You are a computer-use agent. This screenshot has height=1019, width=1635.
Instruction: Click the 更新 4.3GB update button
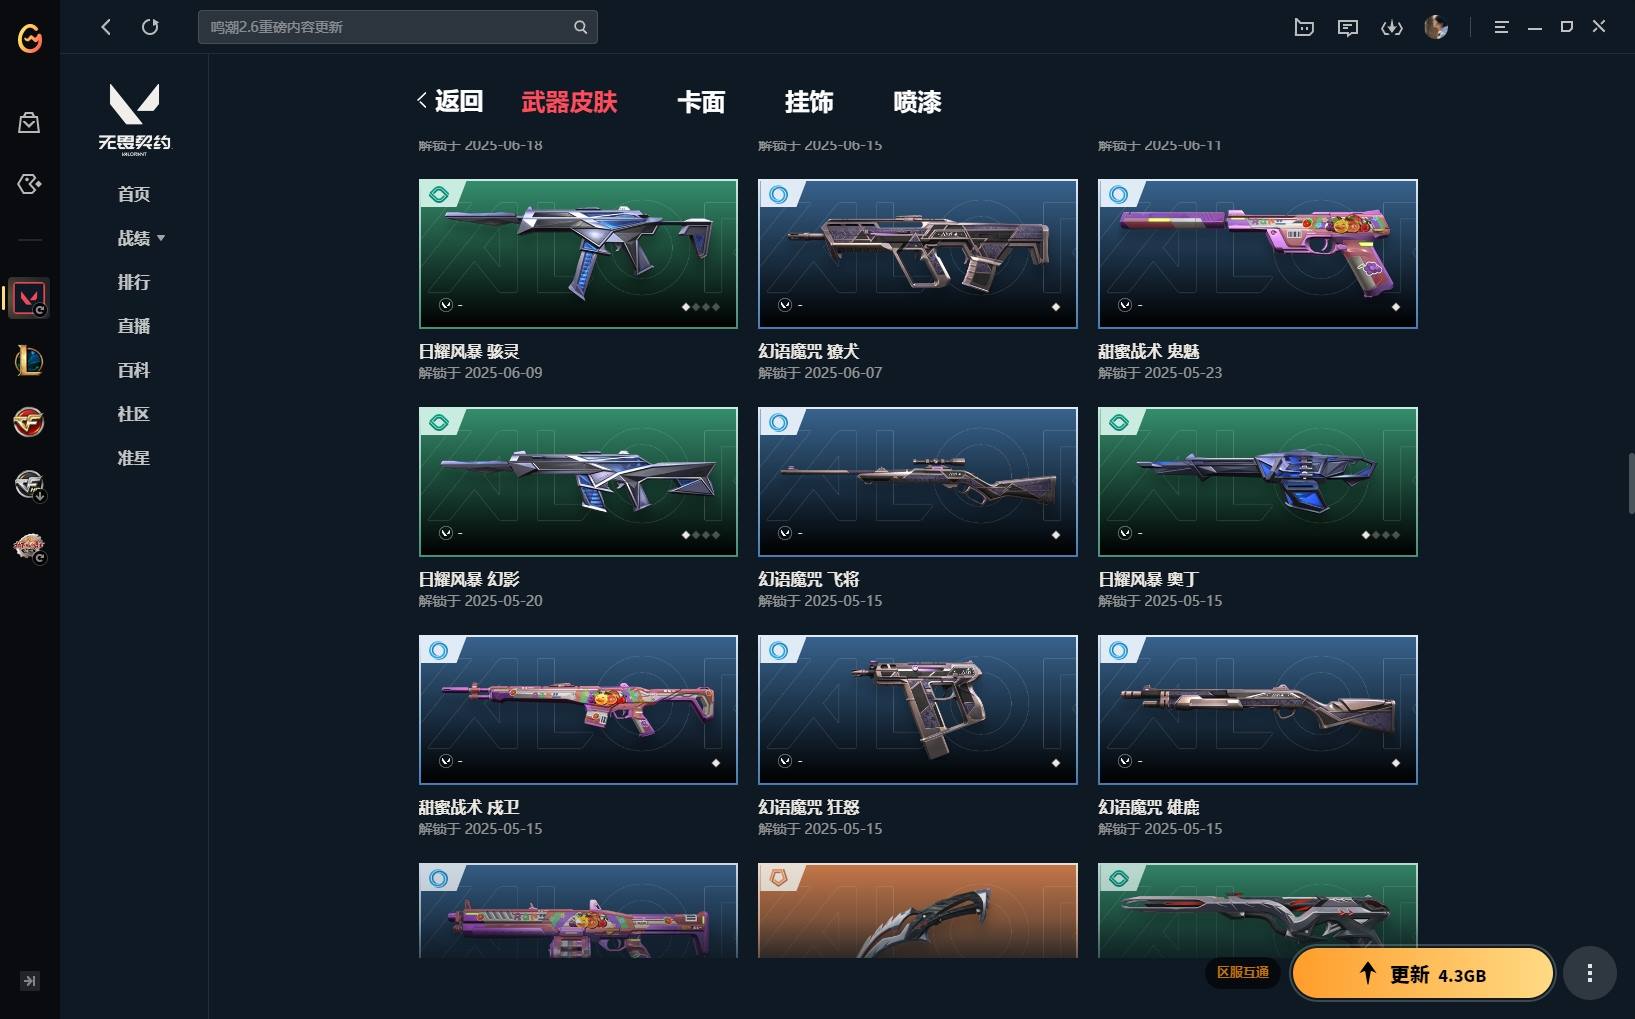click(x=1423, y=974)
